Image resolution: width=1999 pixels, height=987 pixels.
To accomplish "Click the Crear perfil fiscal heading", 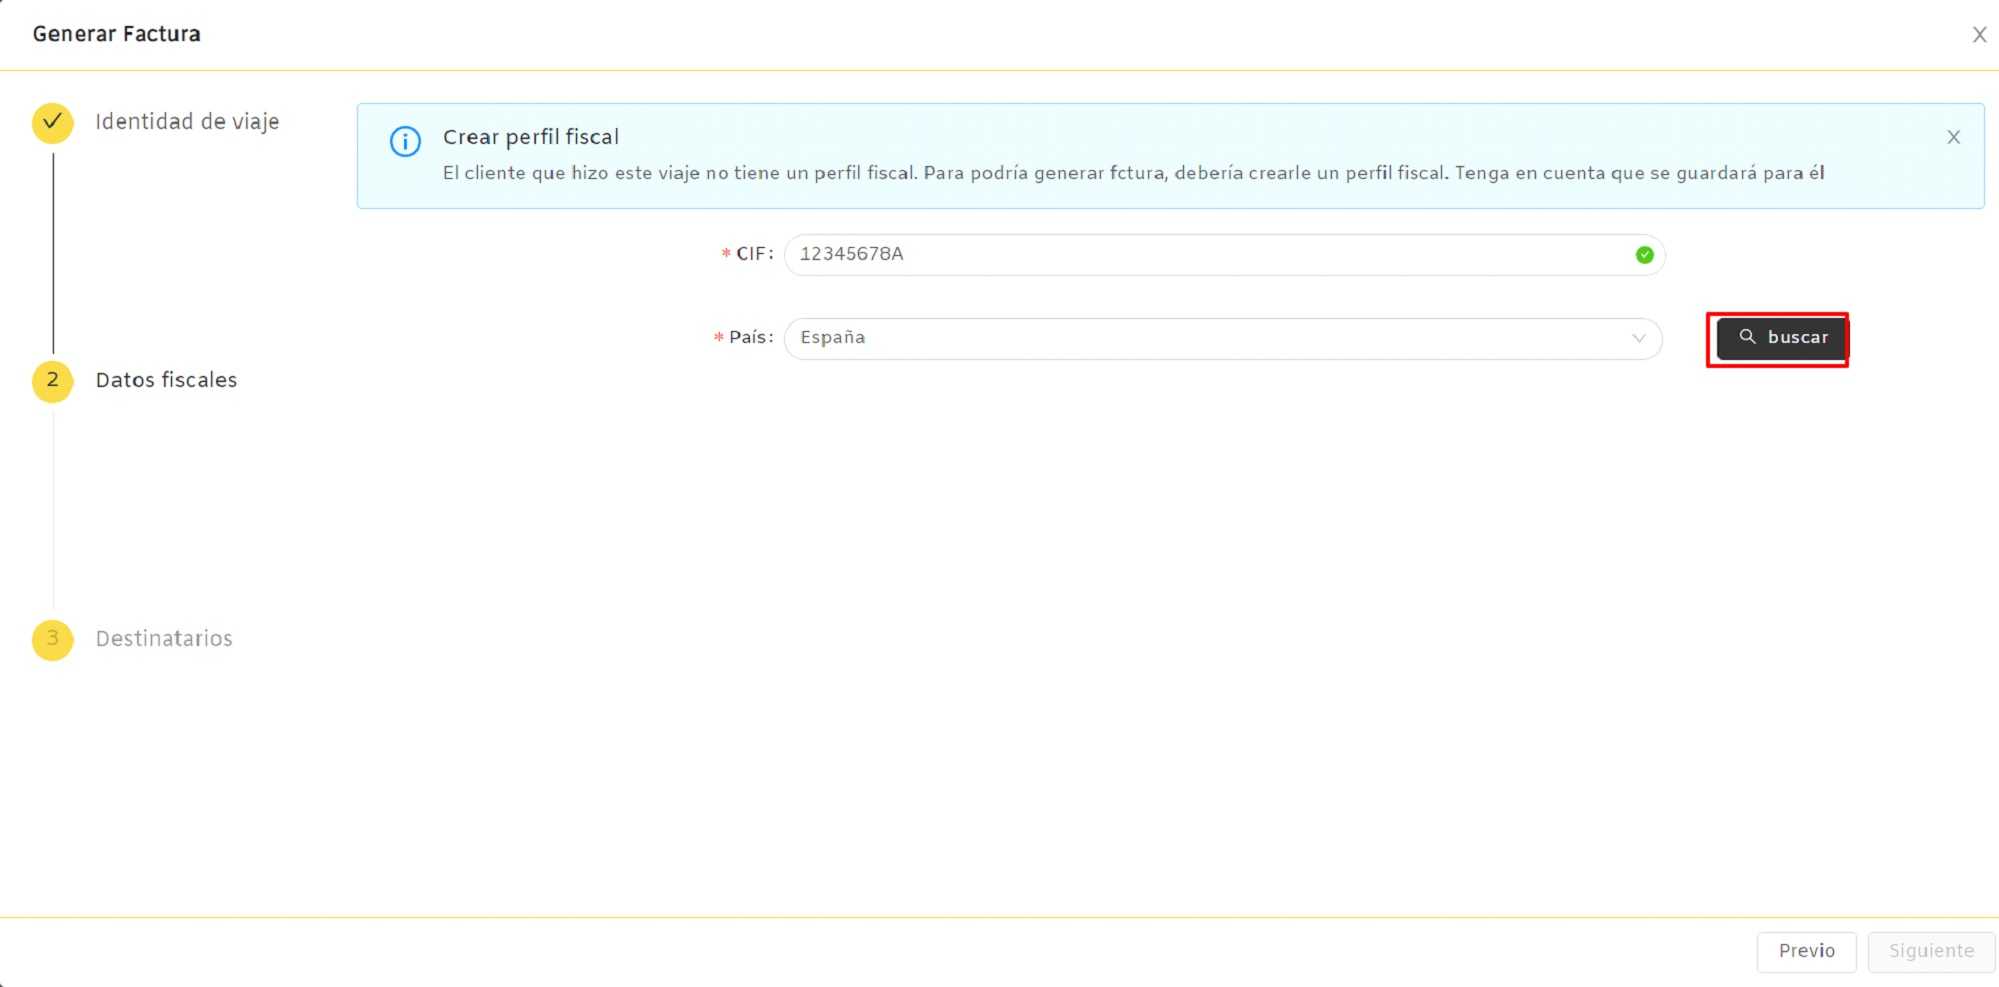I will click(x=531, y=137).
